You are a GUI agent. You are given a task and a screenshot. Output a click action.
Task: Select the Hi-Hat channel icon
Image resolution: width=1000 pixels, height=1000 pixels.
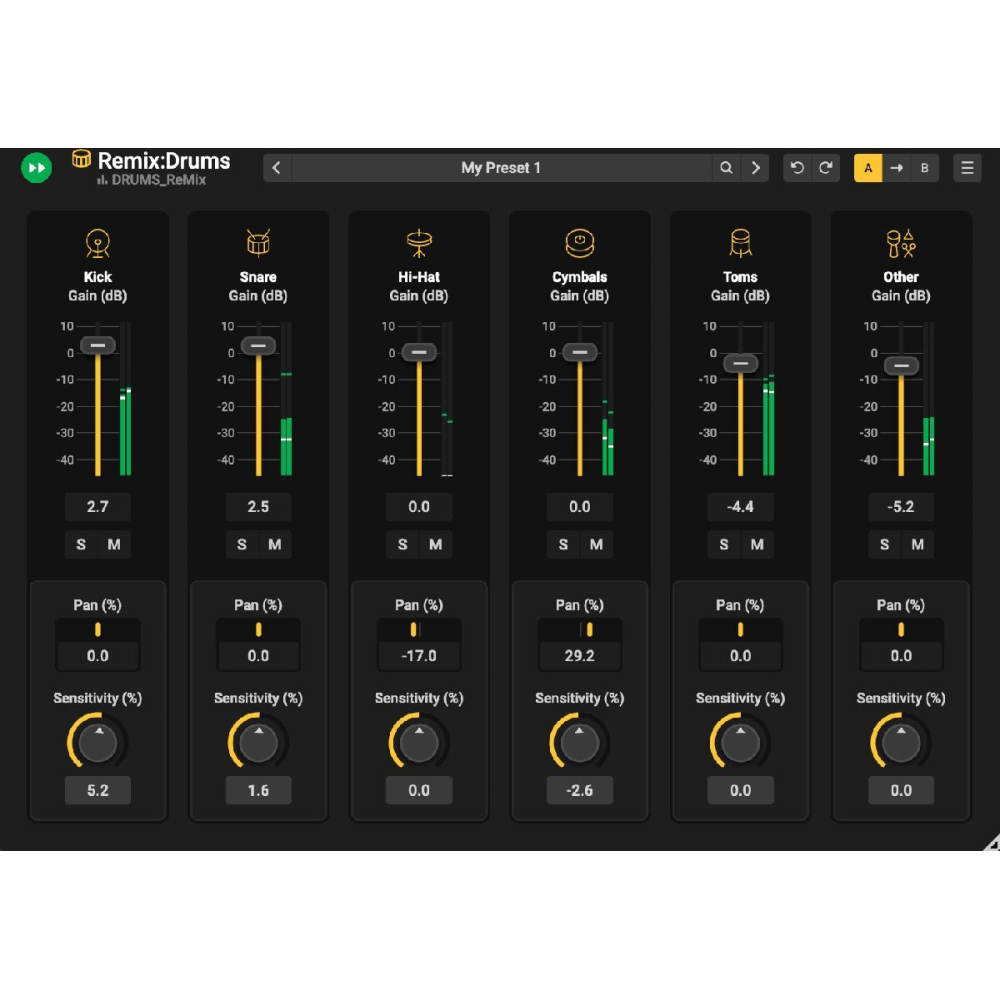point(418,242)
